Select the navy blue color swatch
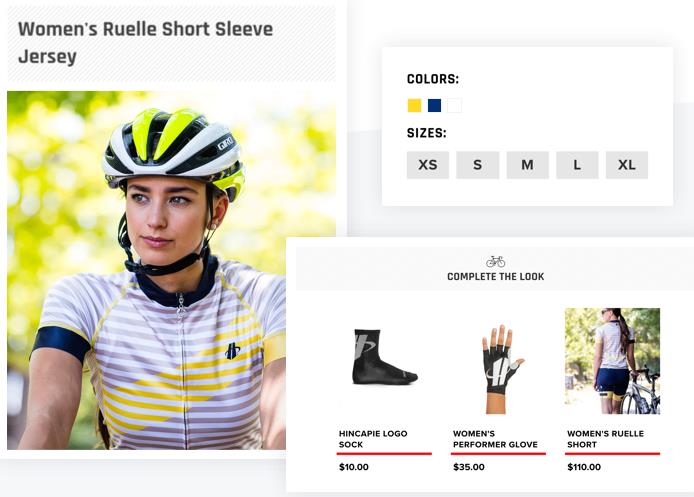This screenshot has height=497, width=694. [434, 106]
